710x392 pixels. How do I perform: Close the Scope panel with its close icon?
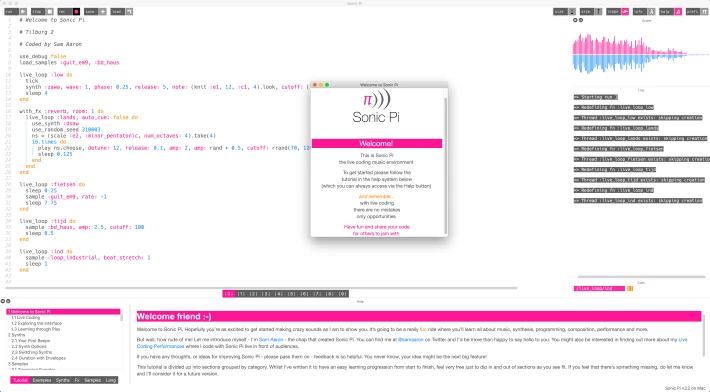click(x=576, y=20)
